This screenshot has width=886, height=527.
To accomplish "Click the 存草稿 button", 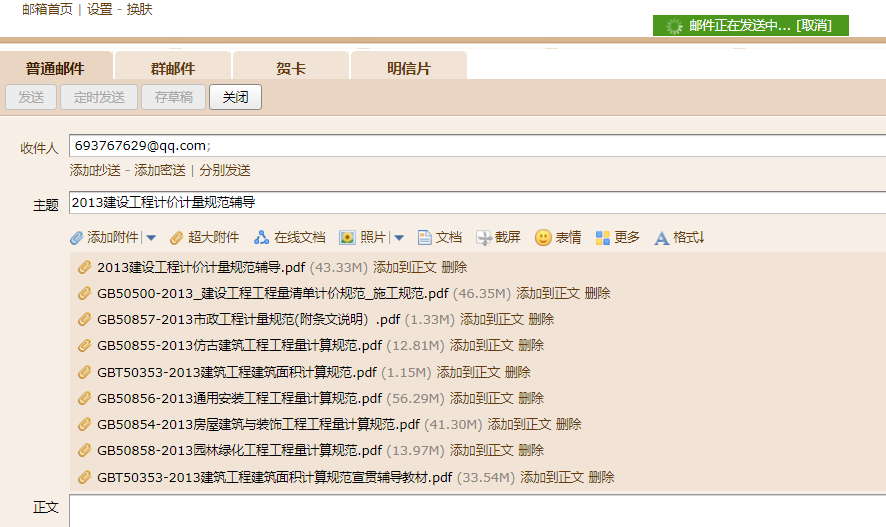I will tap(173, 97).
